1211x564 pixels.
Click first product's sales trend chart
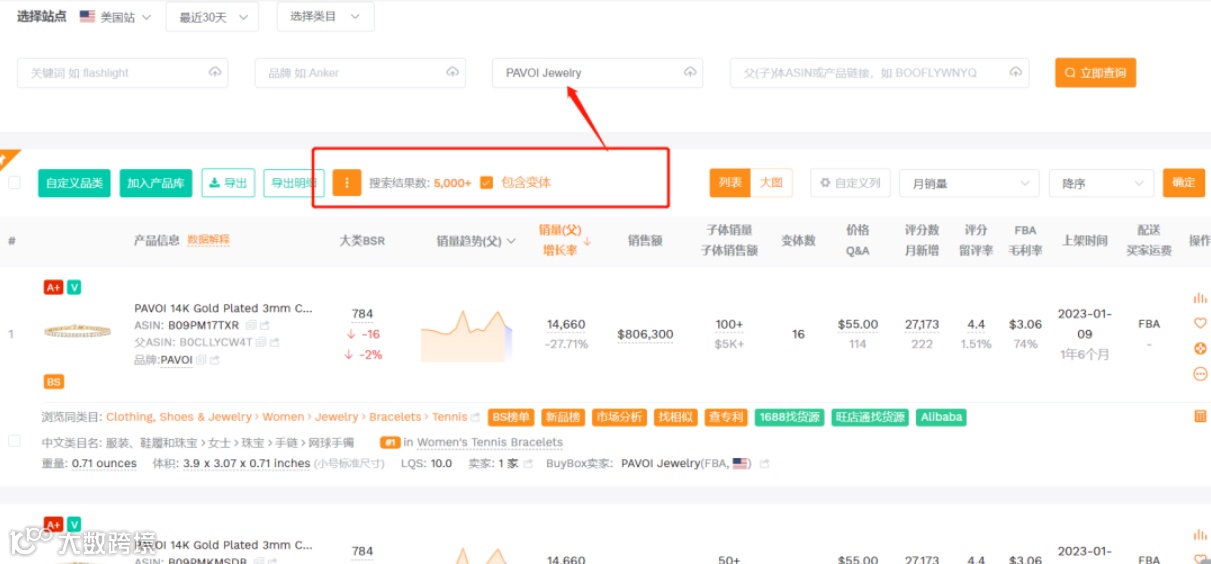466,335
